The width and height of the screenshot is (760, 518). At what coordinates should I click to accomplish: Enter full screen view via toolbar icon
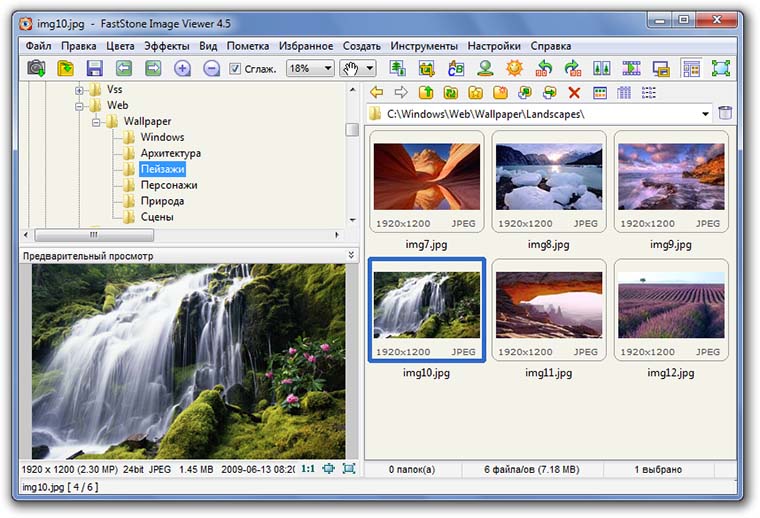click(720, 68)
